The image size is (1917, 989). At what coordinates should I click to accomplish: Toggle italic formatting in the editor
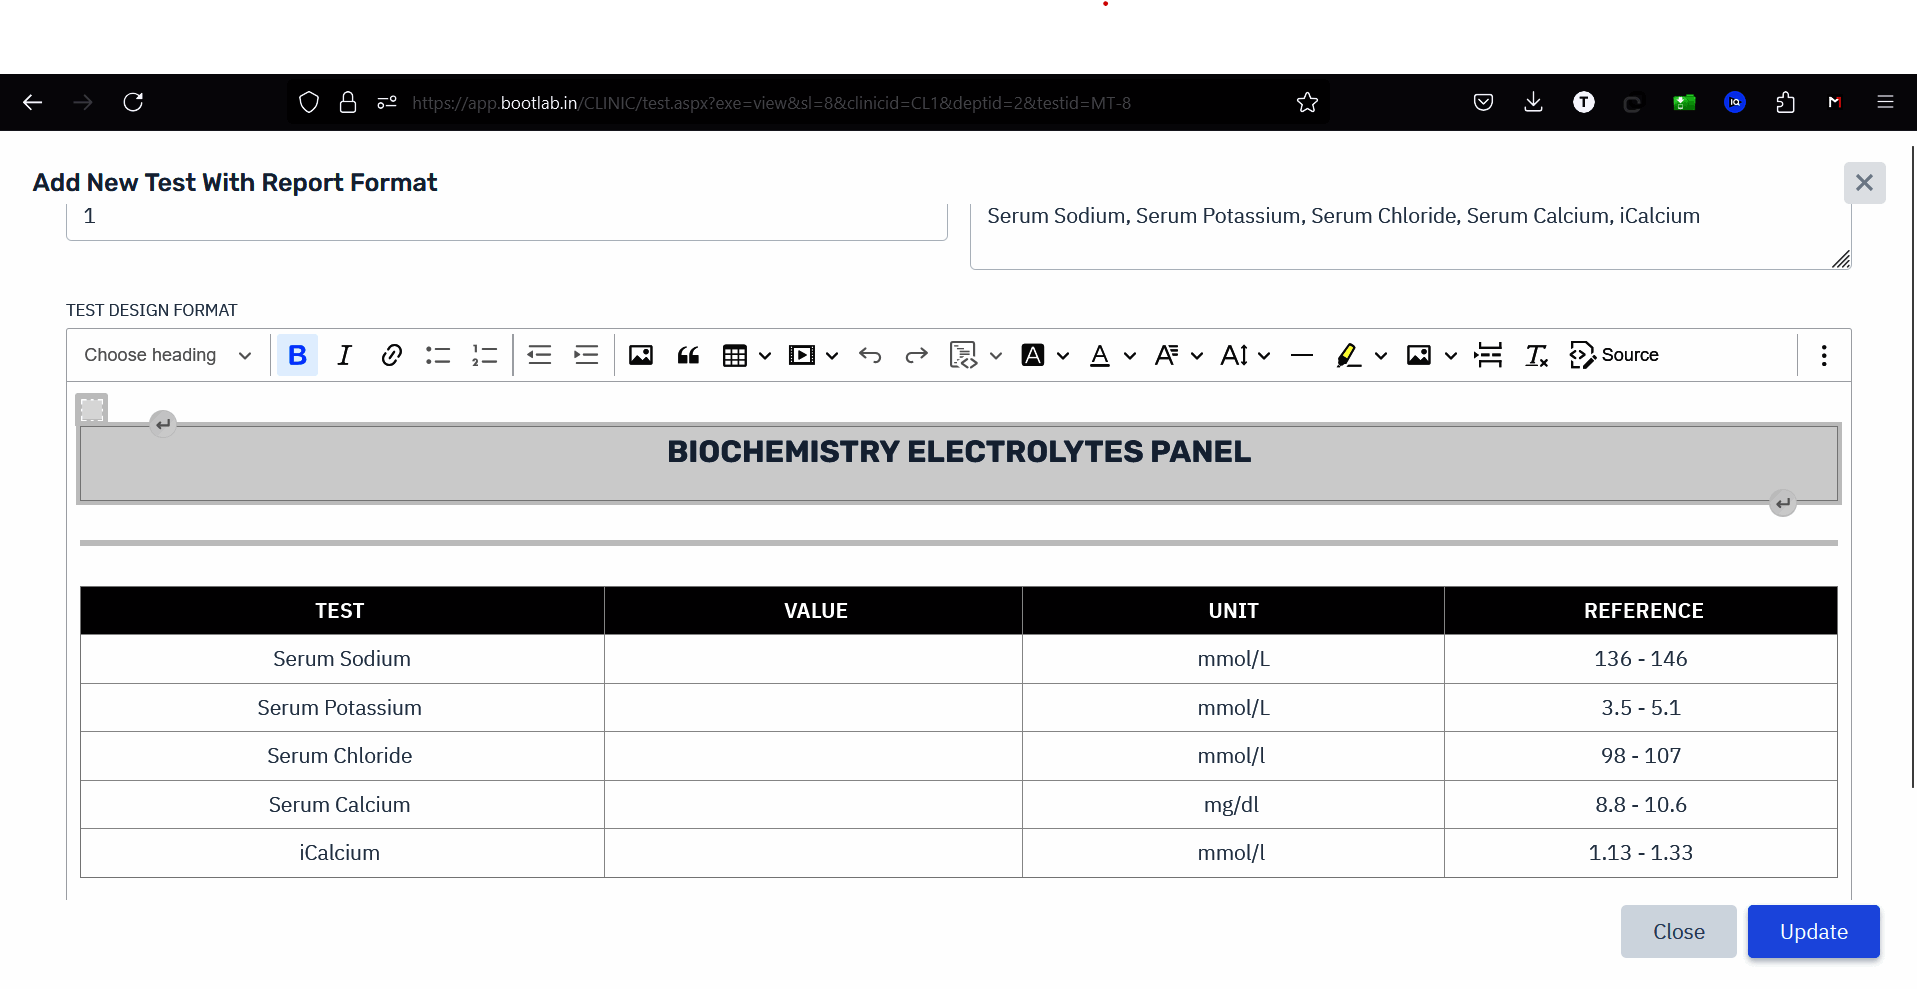point(343,355)
